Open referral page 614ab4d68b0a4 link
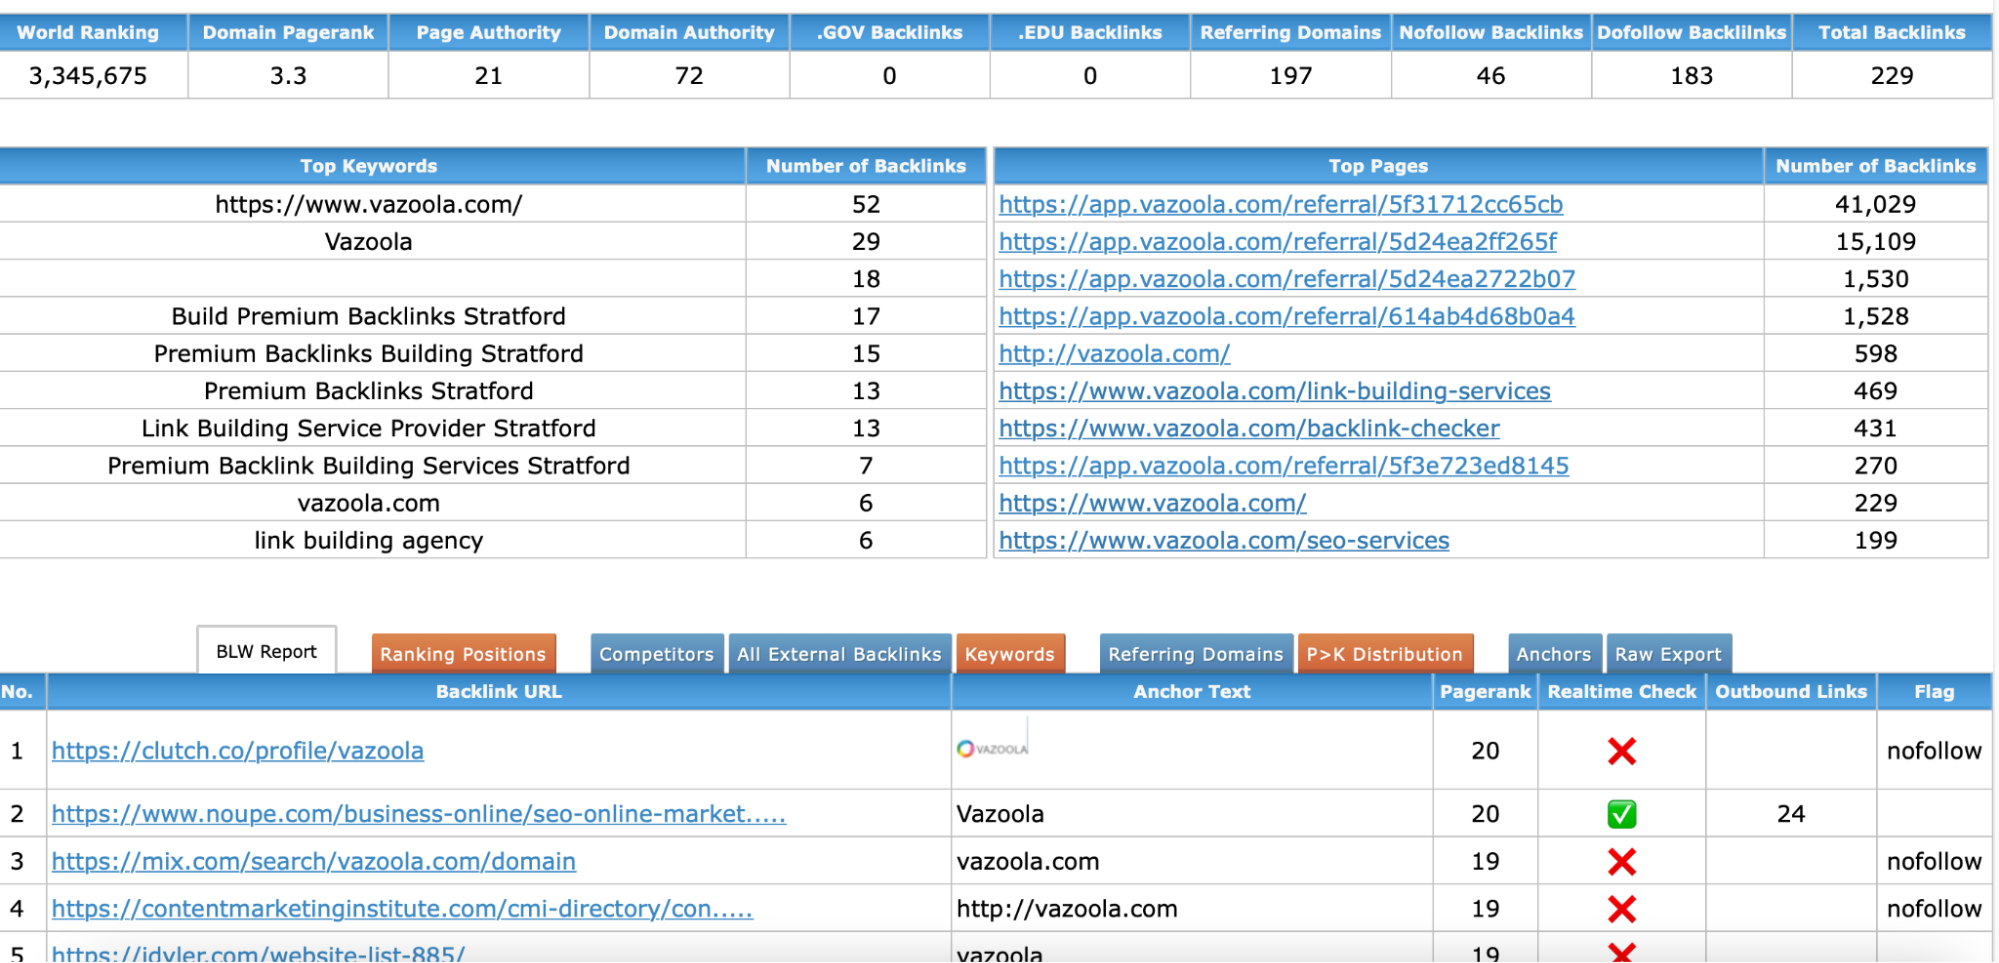Screen dimensions: 1999x963 click(x=1287, y=316)
